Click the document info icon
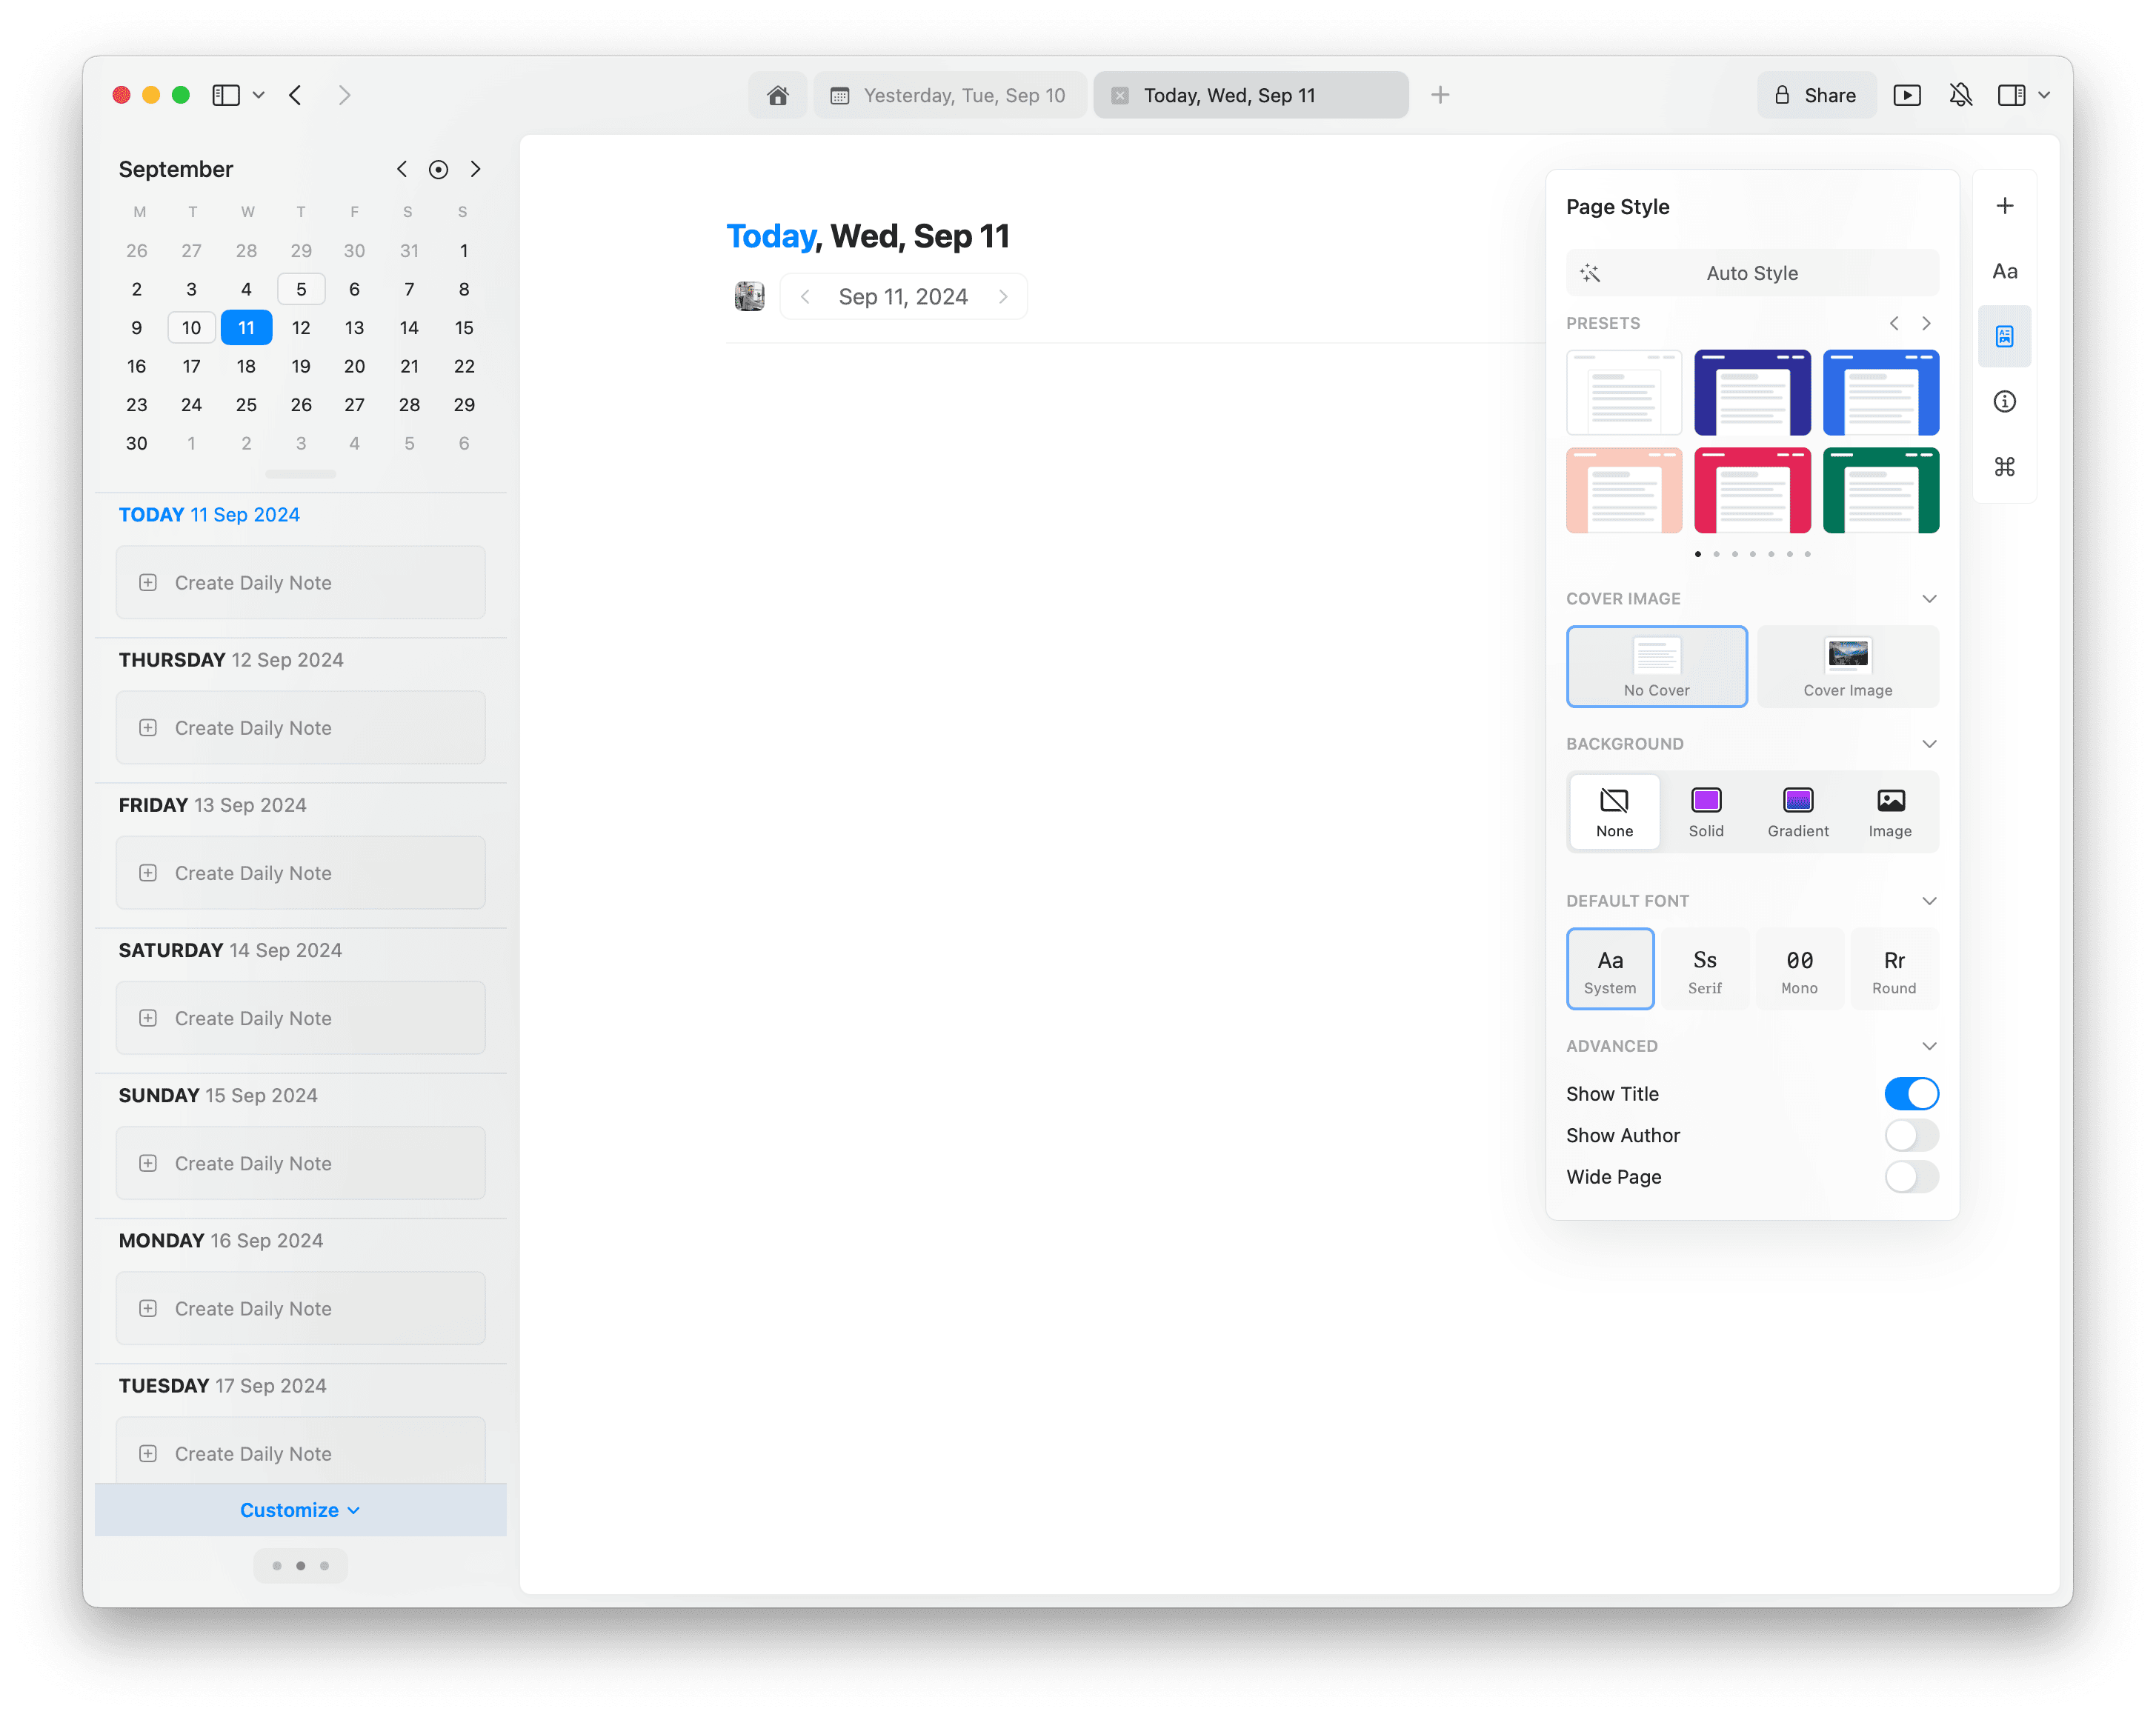 (x=2004, y=402)
